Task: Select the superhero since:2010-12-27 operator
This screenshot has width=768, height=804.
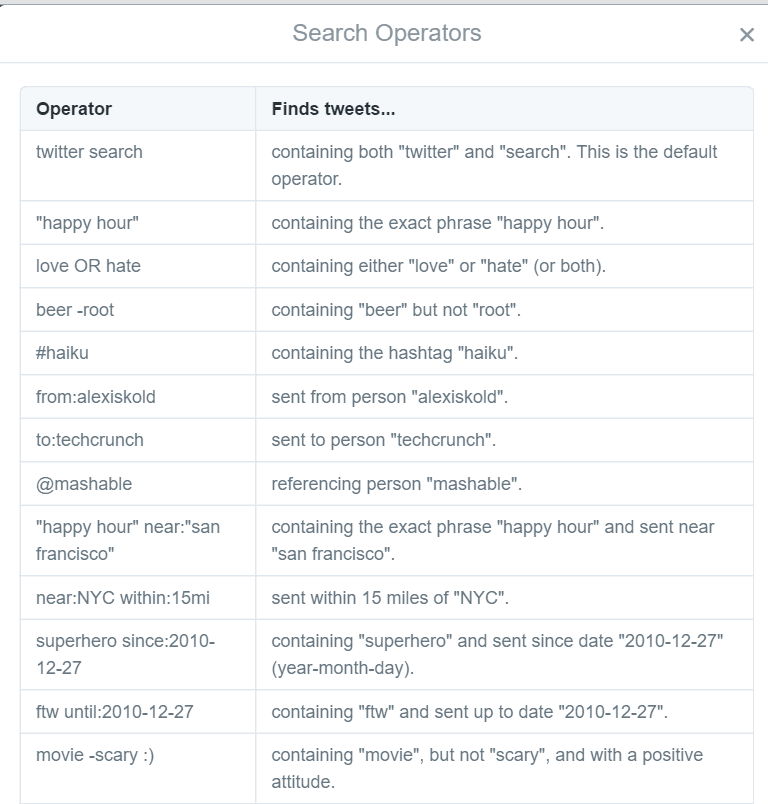Action: tap(125, 654)
